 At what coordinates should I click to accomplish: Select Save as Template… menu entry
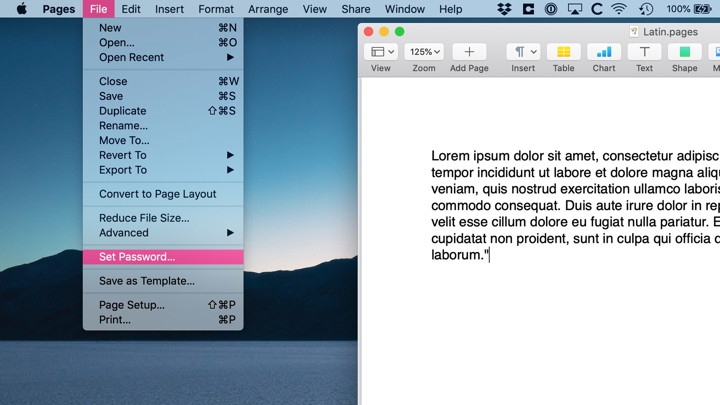[146, 281]
